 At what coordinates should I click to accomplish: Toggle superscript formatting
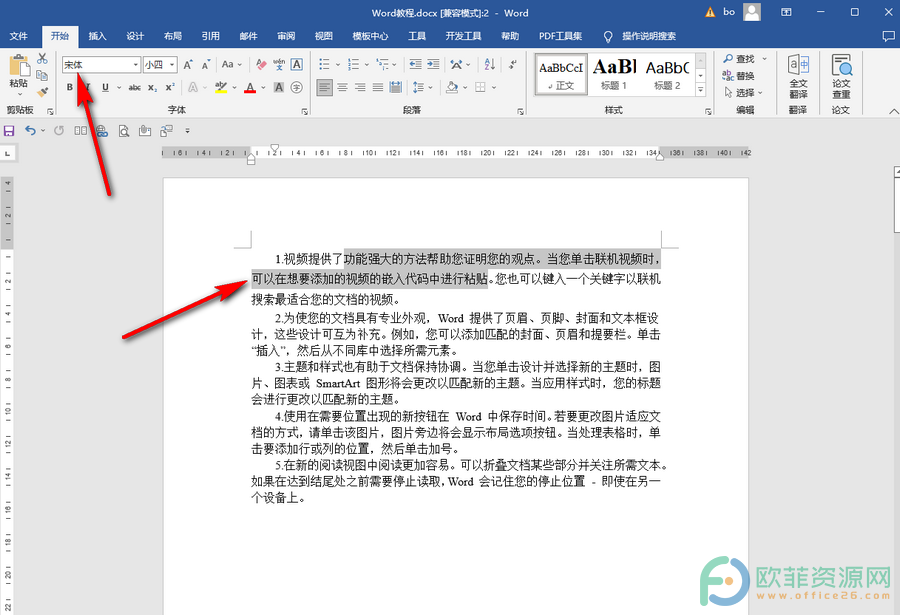[170, 87]
